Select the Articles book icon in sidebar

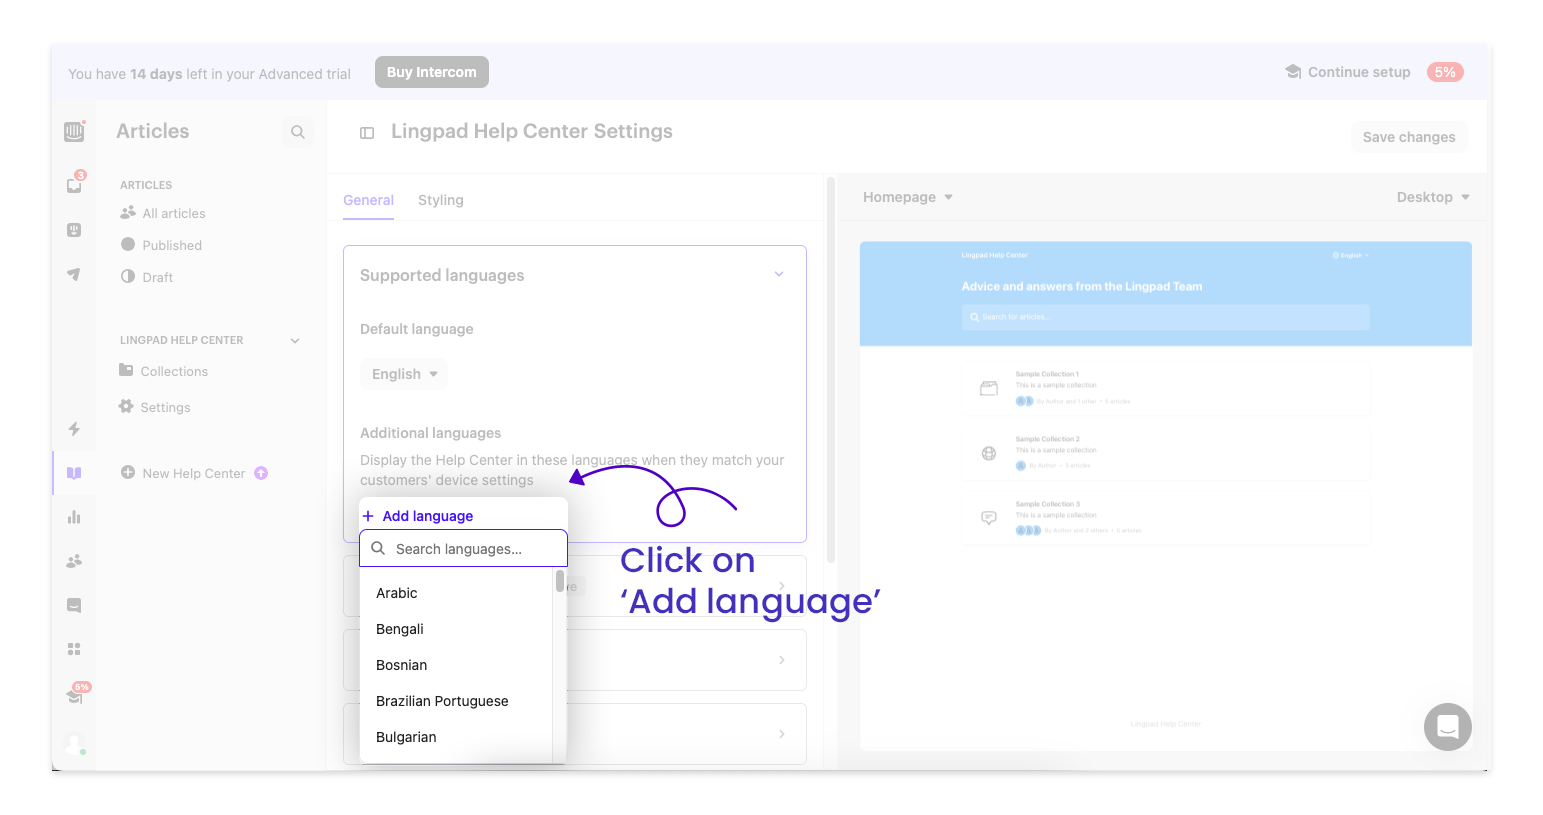(74, 473)
